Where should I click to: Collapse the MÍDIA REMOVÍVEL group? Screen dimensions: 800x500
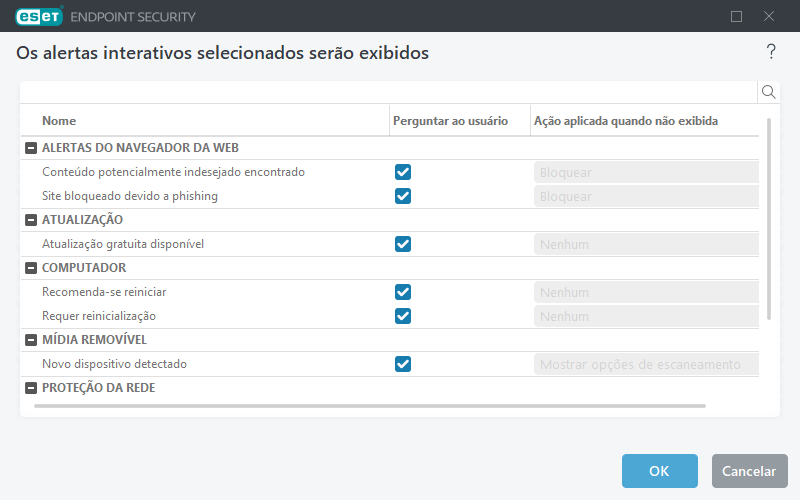(31, 340)
